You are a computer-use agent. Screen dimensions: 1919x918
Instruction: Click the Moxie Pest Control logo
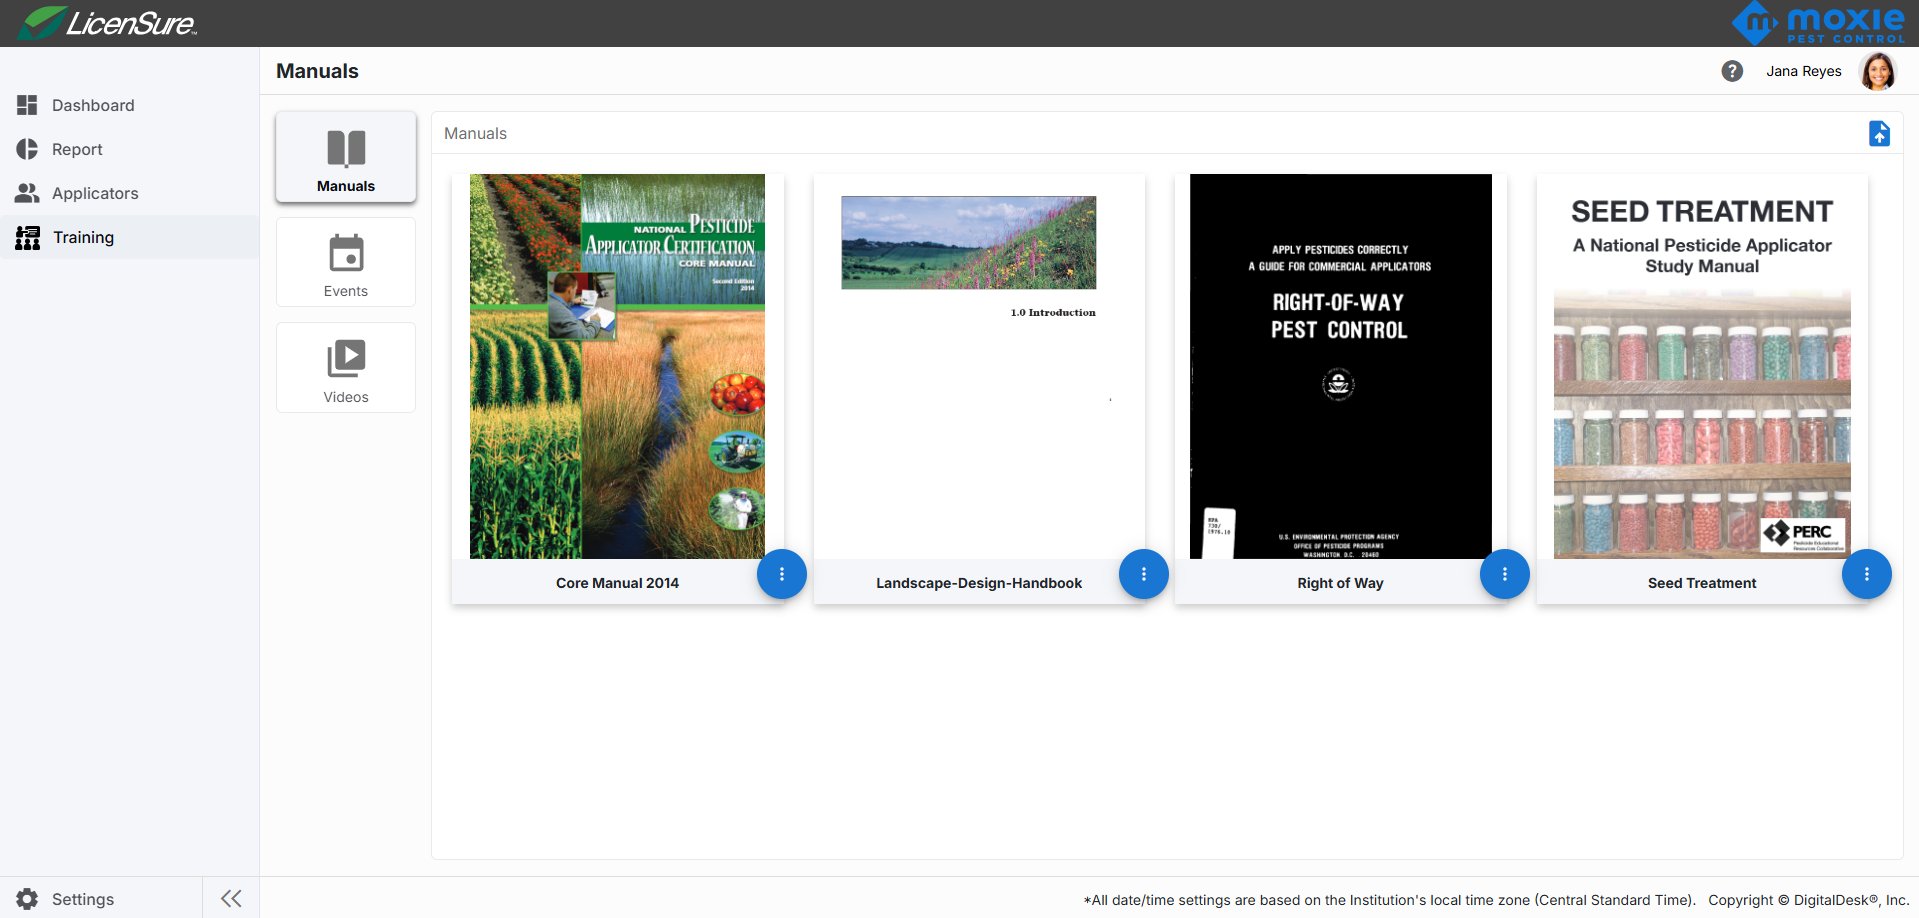pyautogui.click(x=1818, y=23)
